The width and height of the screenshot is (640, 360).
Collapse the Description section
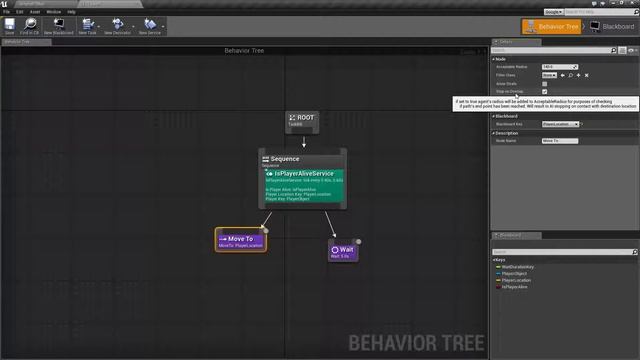493,133
